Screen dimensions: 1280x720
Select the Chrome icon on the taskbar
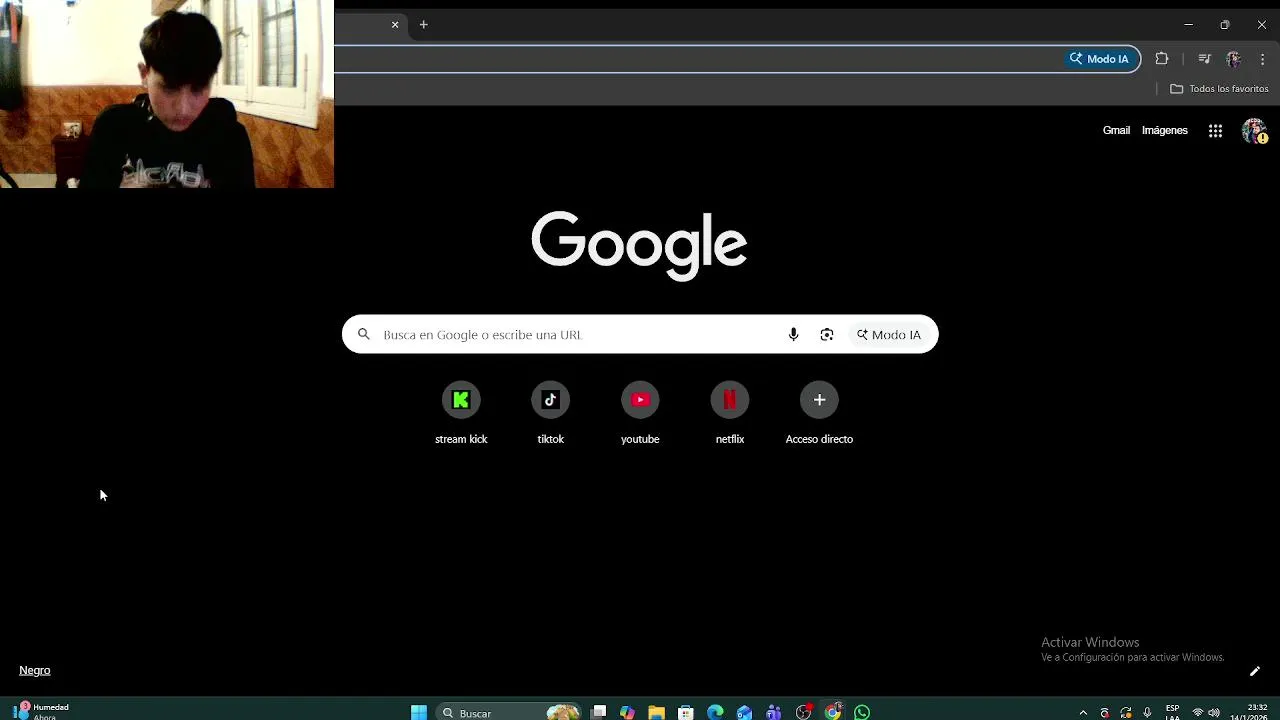pos(833,713)
